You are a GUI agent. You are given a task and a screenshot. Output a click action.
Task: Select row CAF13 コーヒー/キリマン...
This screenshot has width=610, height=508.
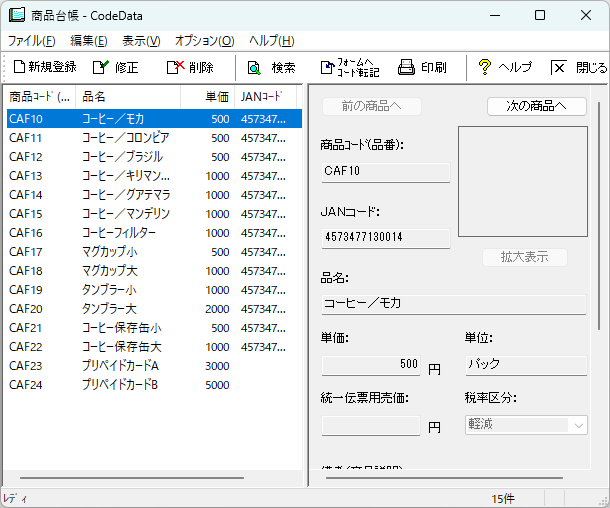154,176
